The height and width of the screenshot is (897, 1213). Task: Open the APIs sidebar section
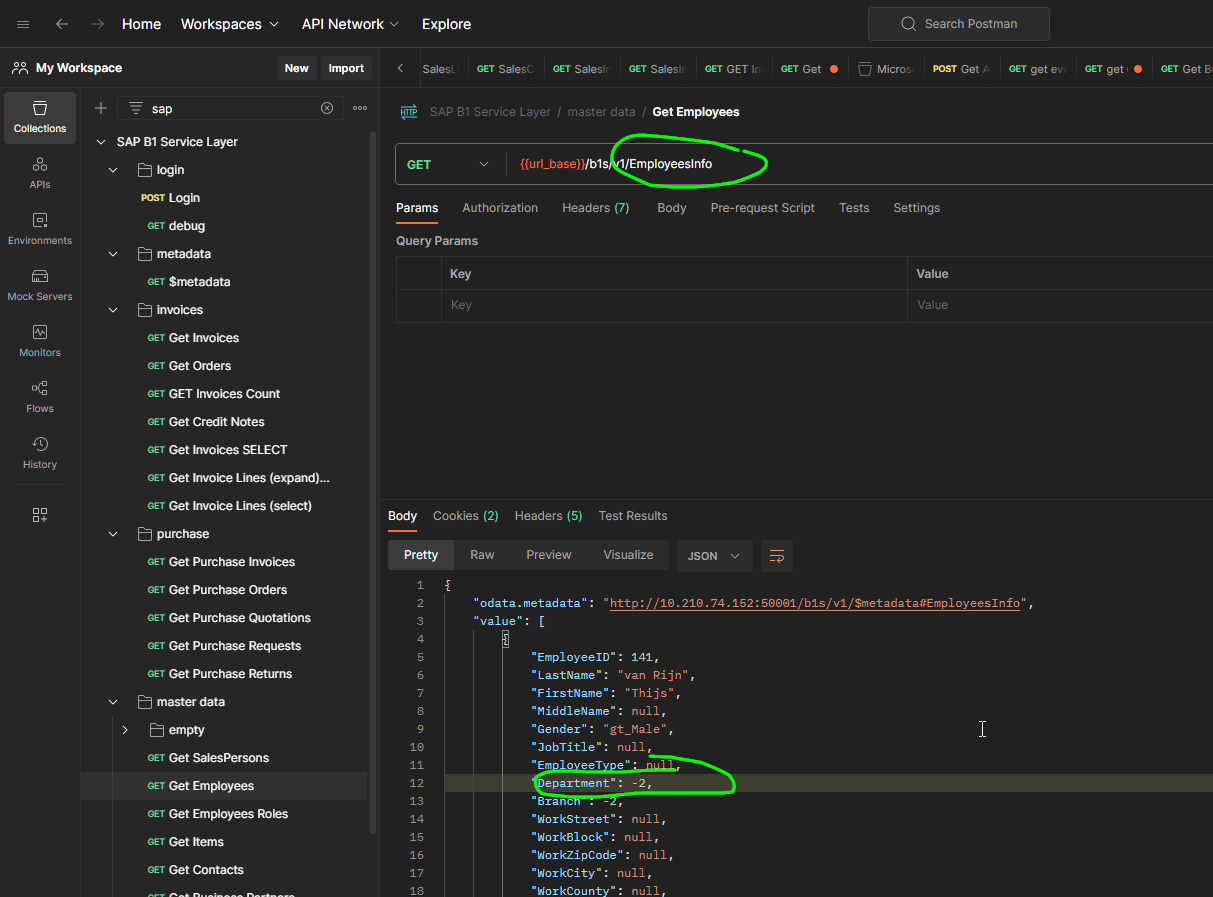[40, 173]
